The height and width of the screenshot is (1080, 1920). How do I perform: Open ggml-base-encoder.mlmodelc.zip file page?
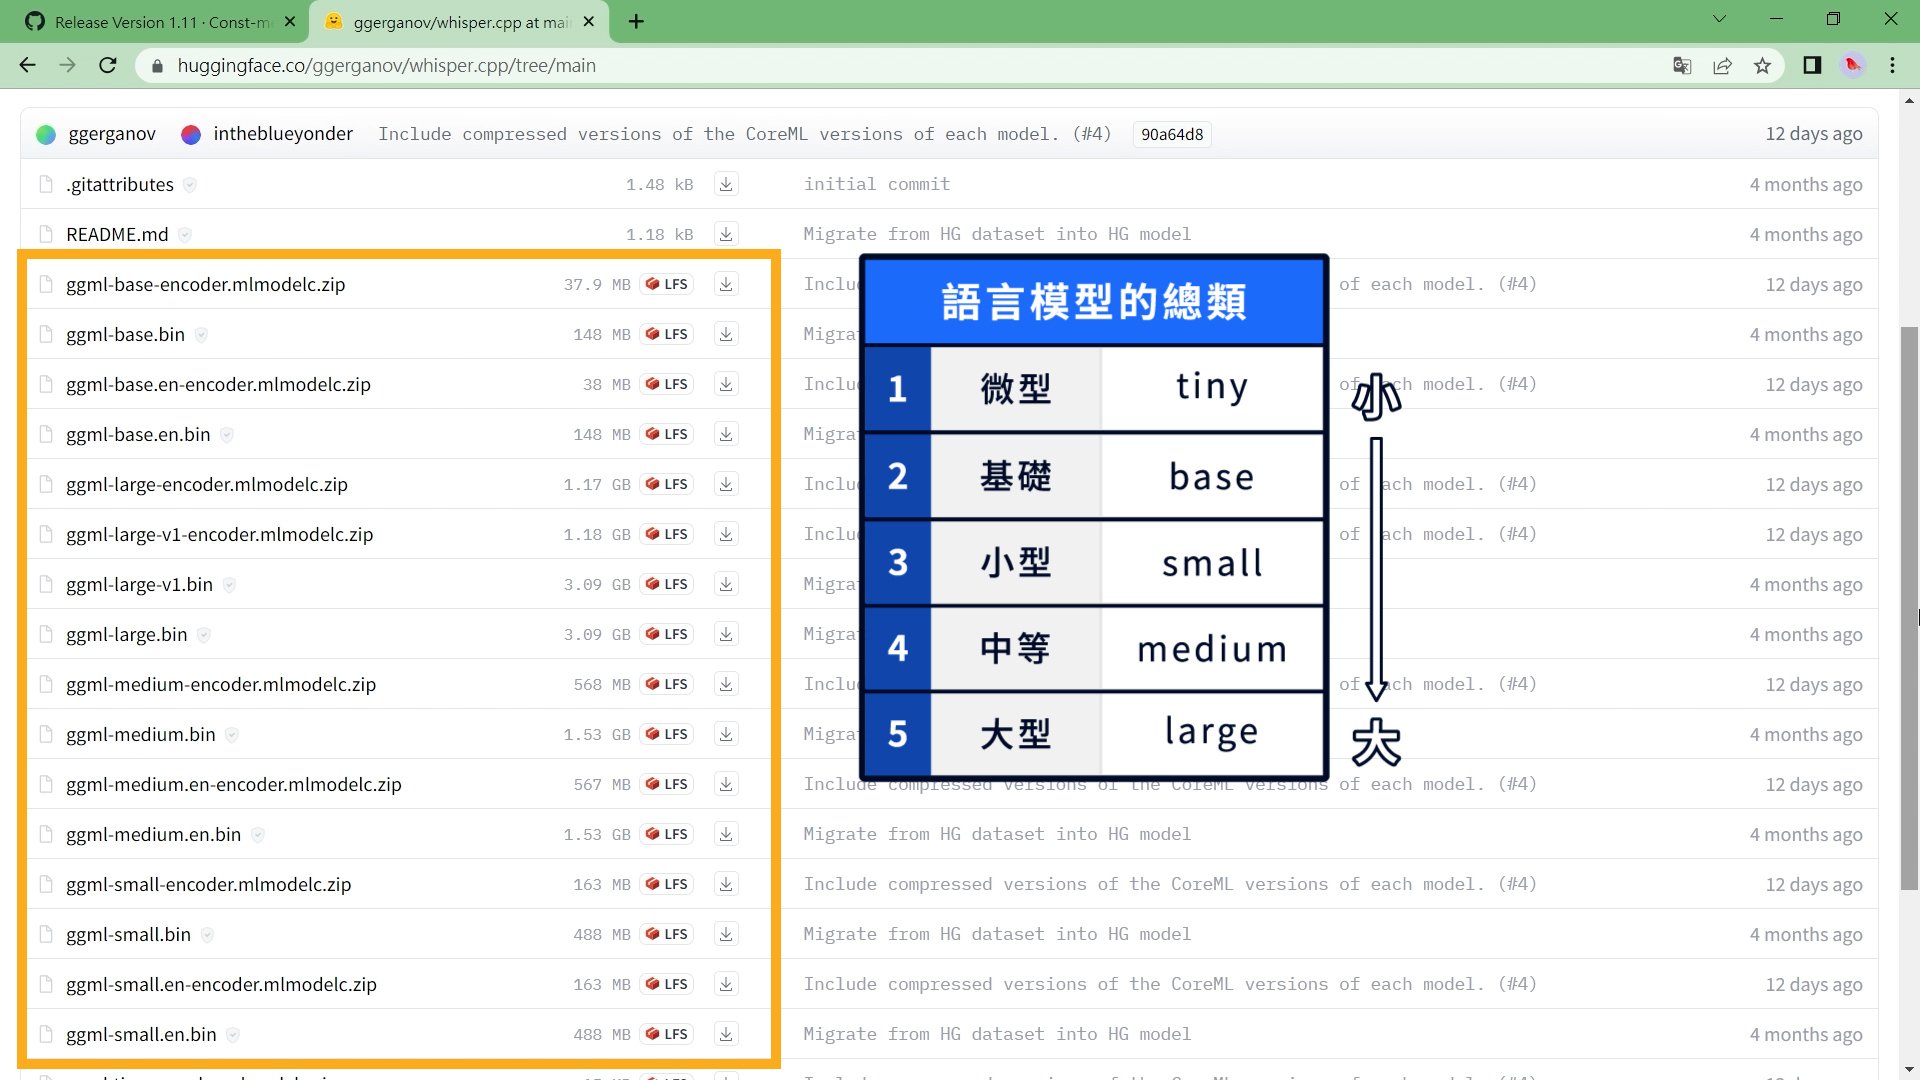pyautogui.click(x=205, y=284)
